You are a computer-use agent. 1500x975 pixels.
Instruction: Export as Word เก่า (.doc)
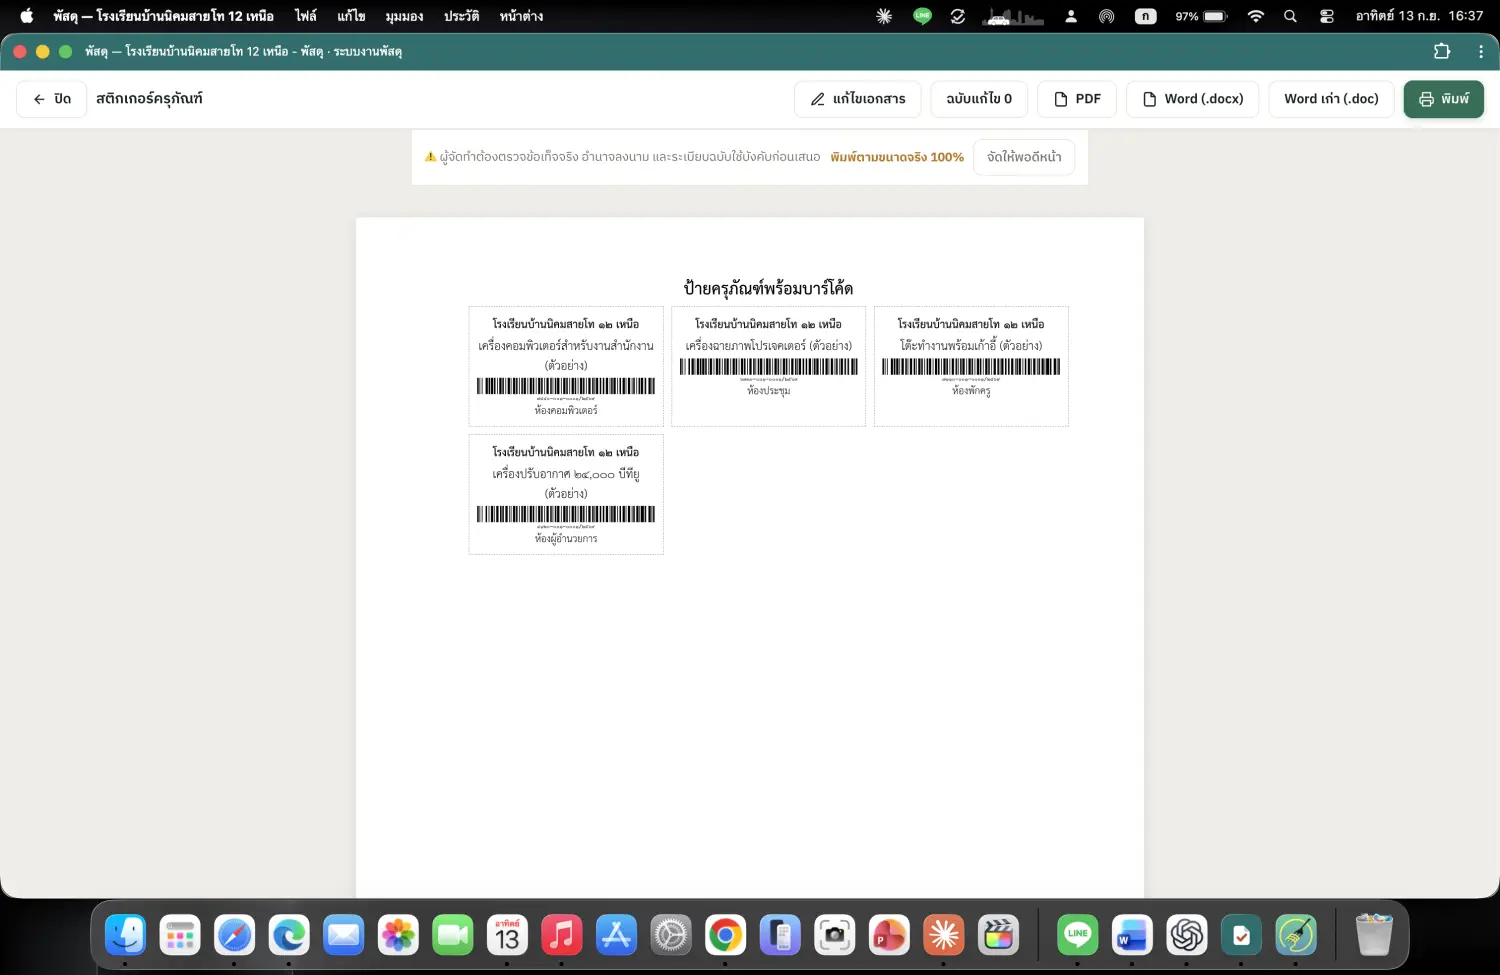coord(1331,99)
